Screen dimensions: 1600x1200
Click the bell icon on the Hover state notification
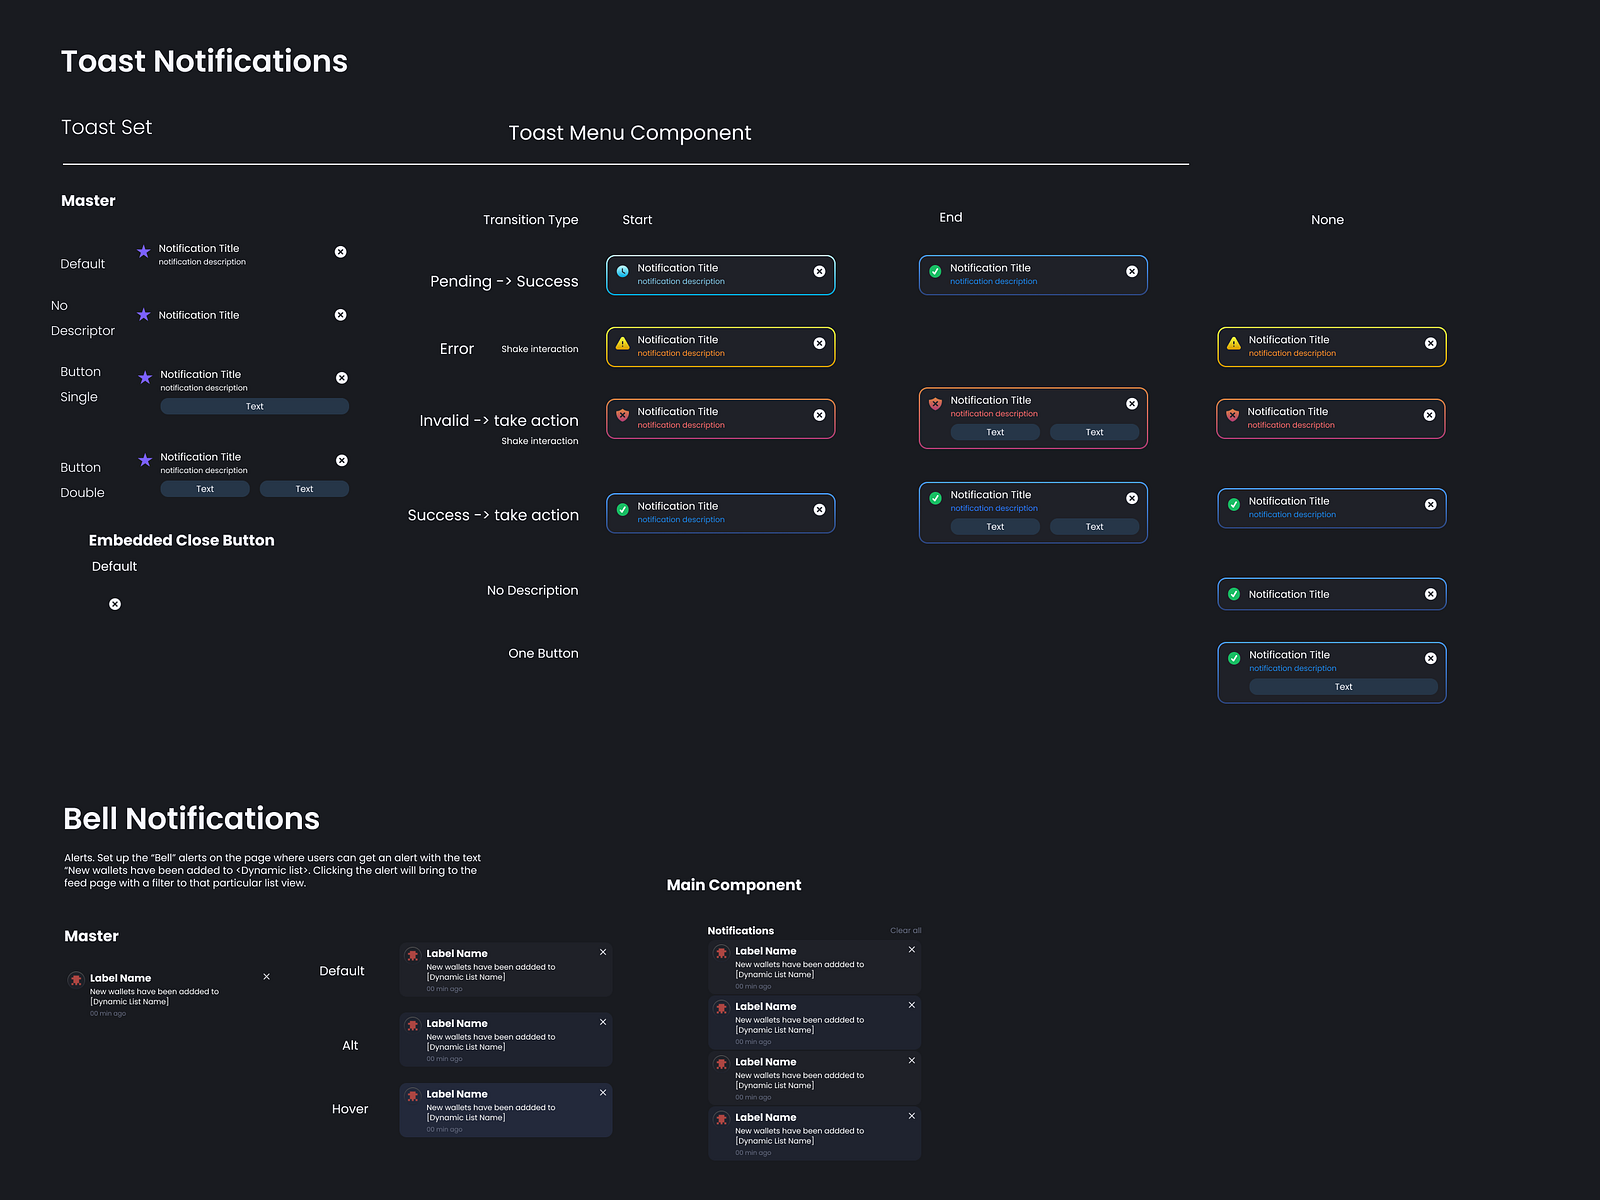click(412, 1094)
